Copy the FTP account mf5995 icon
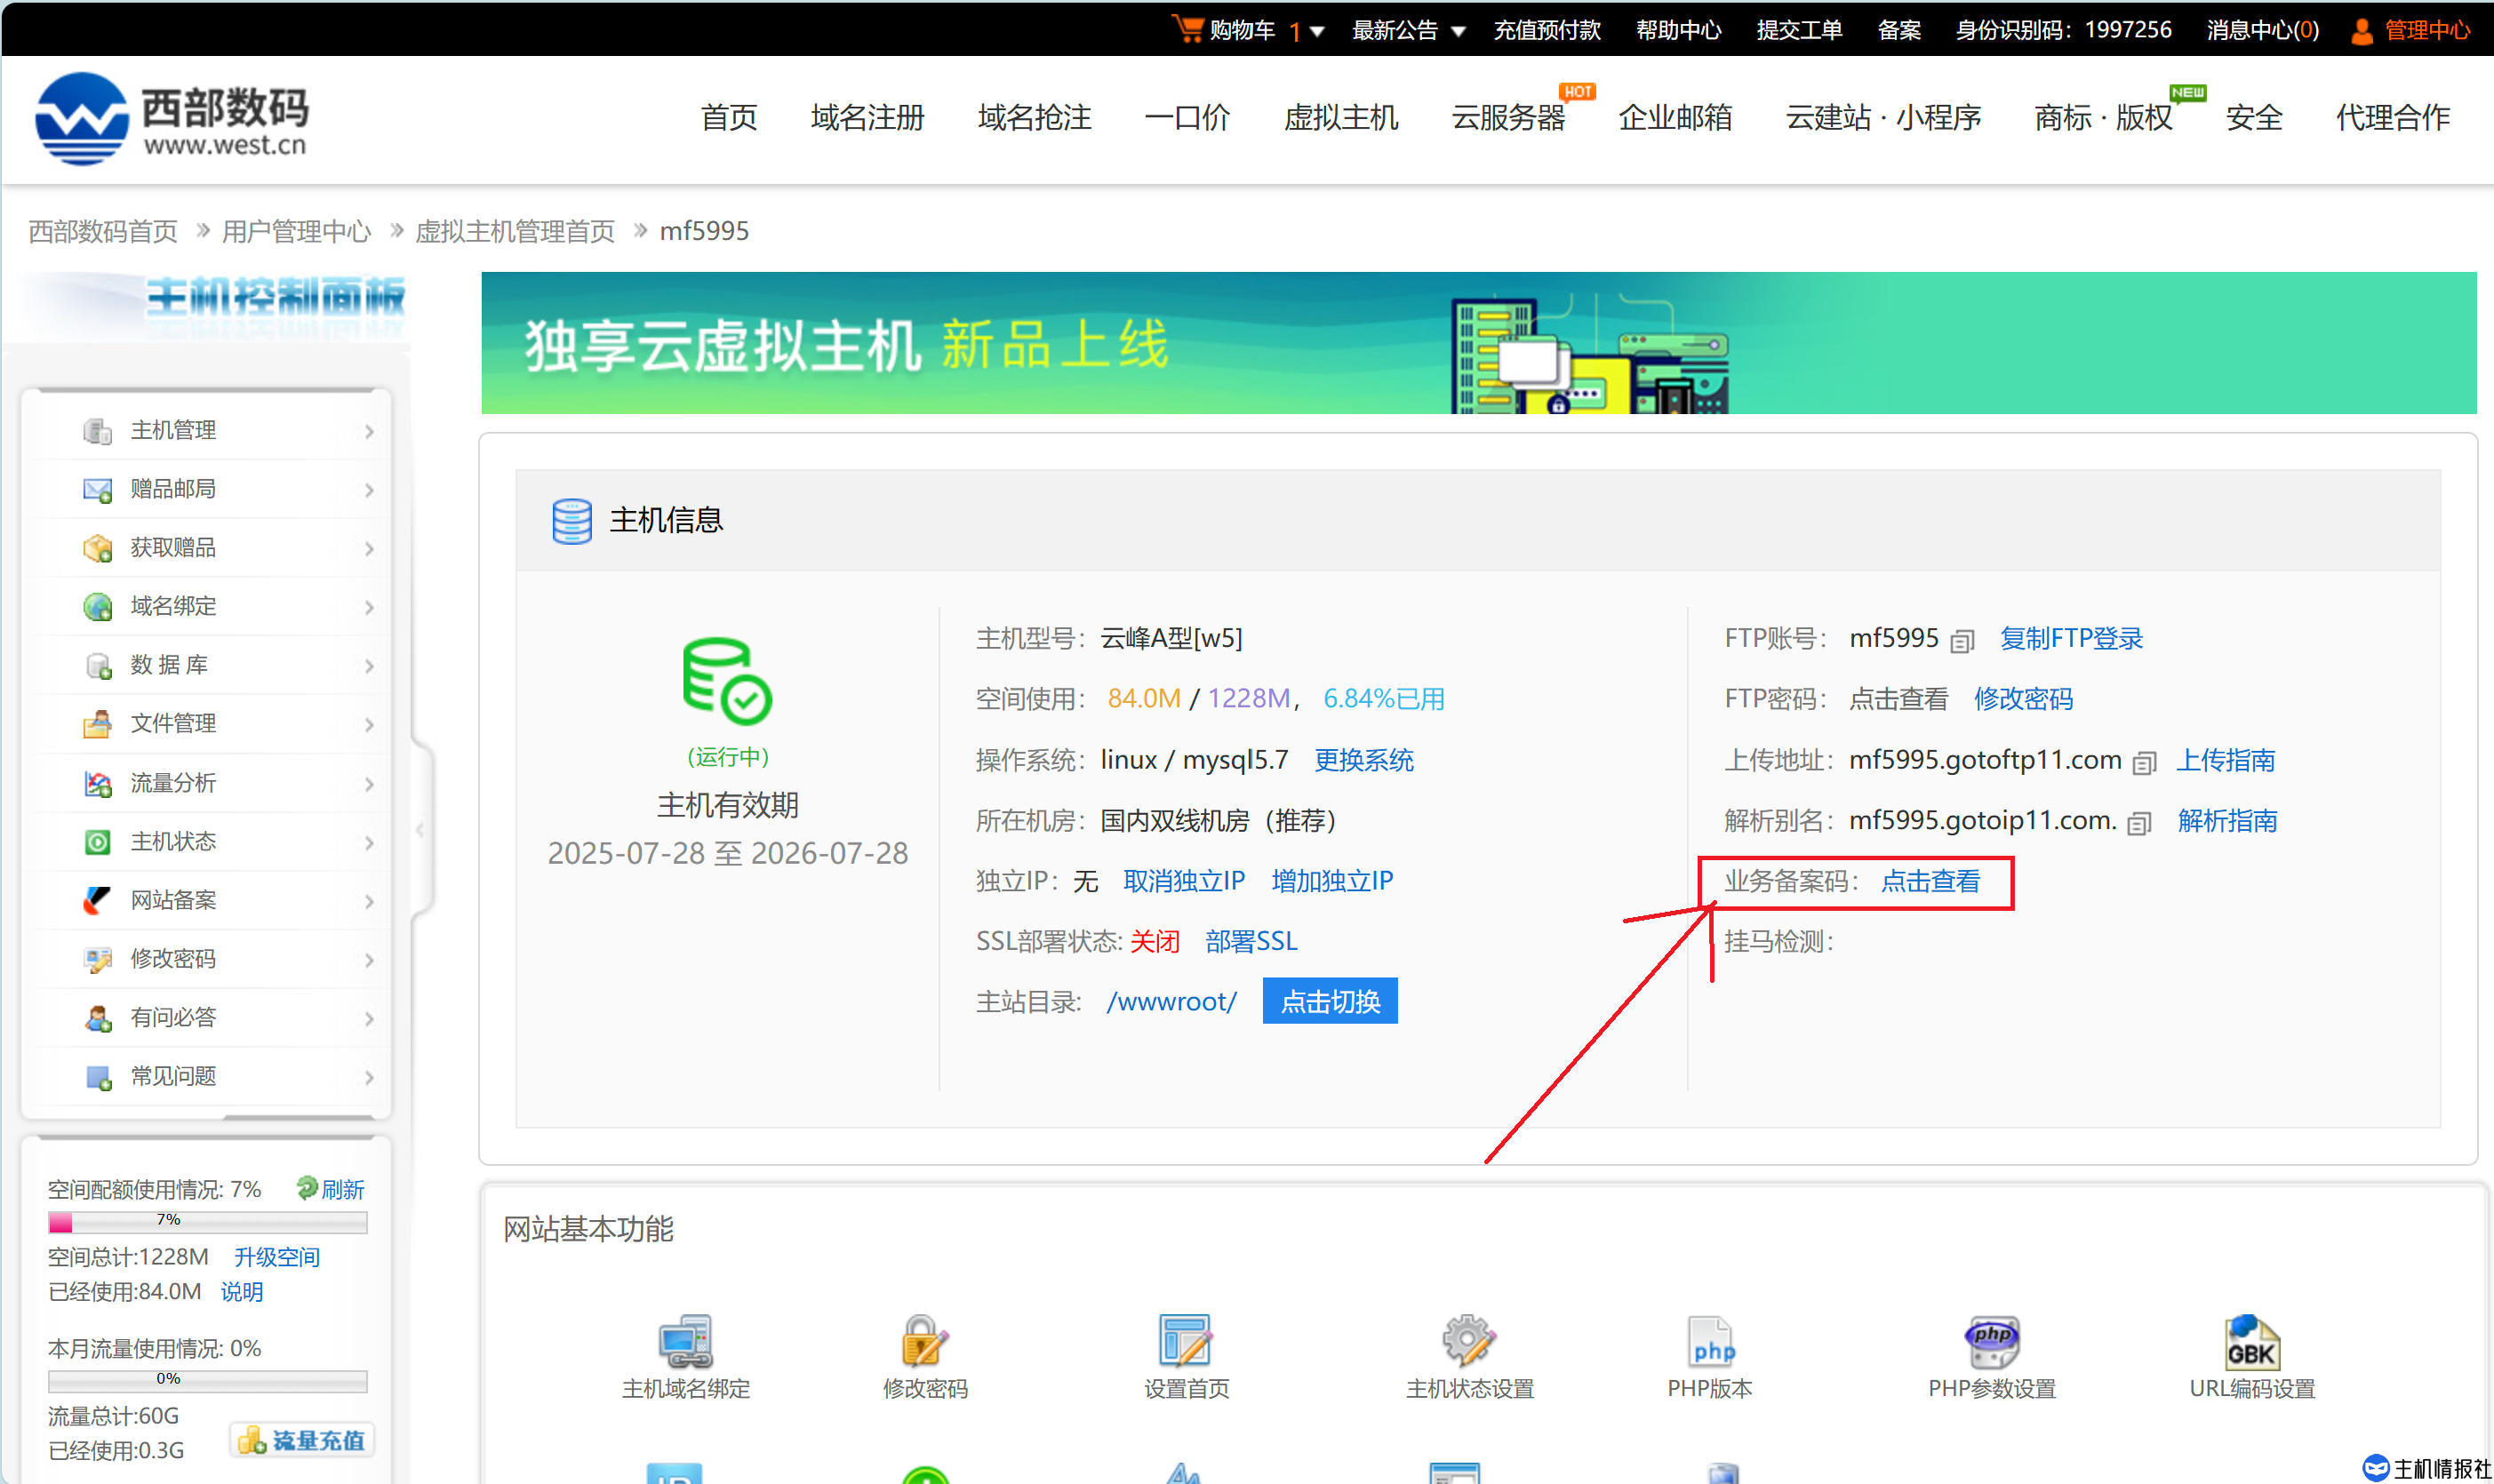This screenshot has height=1484, width=2494. click(x=1962, y=640)
